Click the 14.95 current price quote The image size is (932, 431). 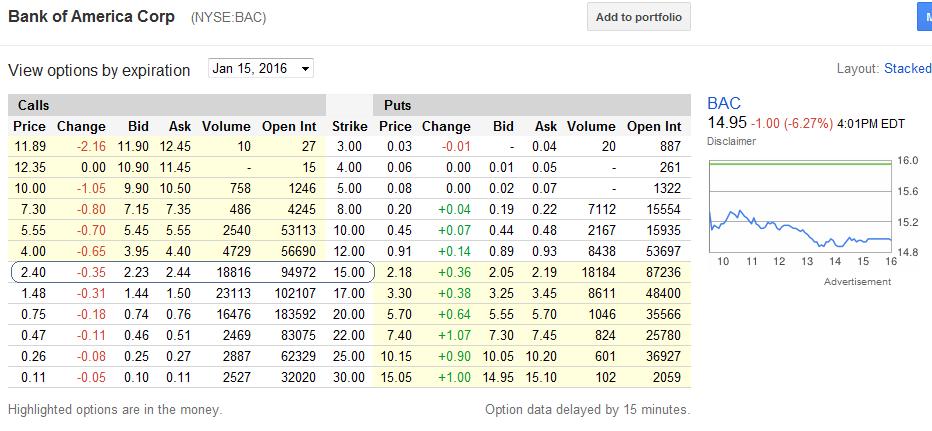(726, 124)
